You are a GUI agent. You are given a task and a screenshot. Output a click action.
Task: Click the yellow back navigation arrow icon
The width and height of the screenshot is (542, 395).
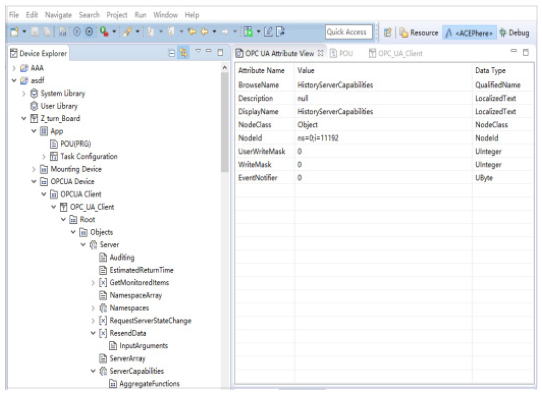(x=205, y=32)
